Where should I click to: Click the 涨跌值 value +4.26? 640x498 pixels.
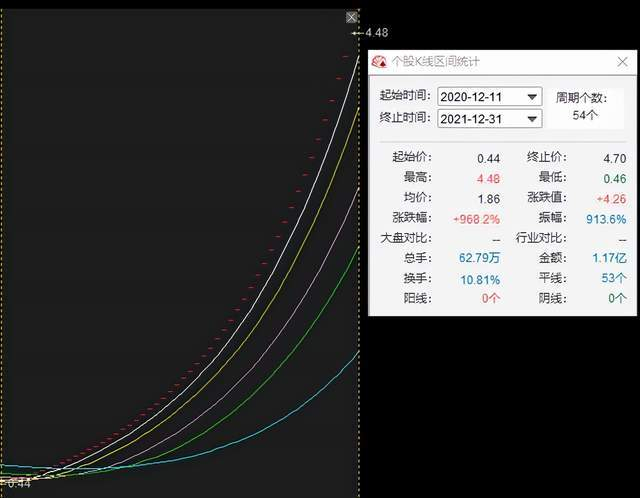(611, 199)
